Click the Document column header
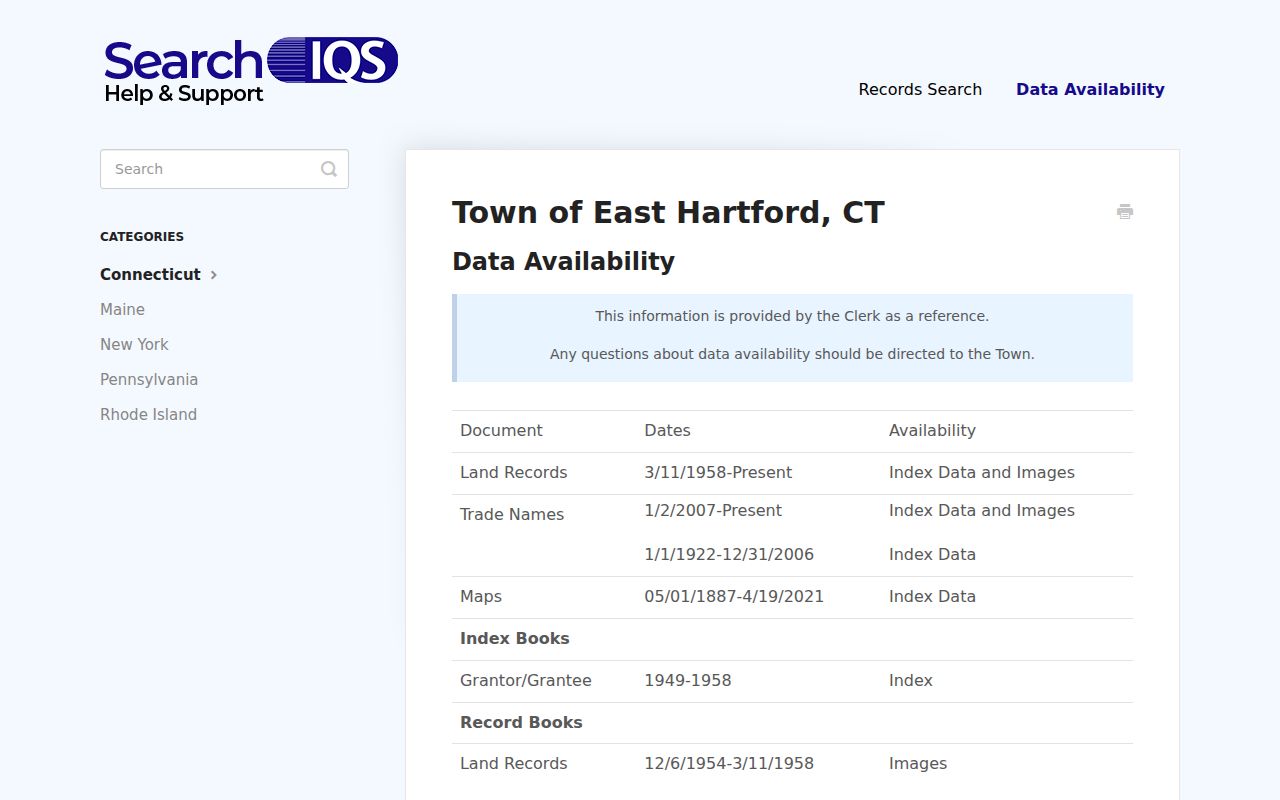Viewport: 1280px width, 800px height. pos(501,431)
